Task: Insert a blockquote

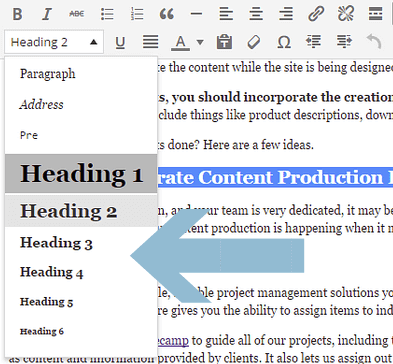Action: point(167,14)
